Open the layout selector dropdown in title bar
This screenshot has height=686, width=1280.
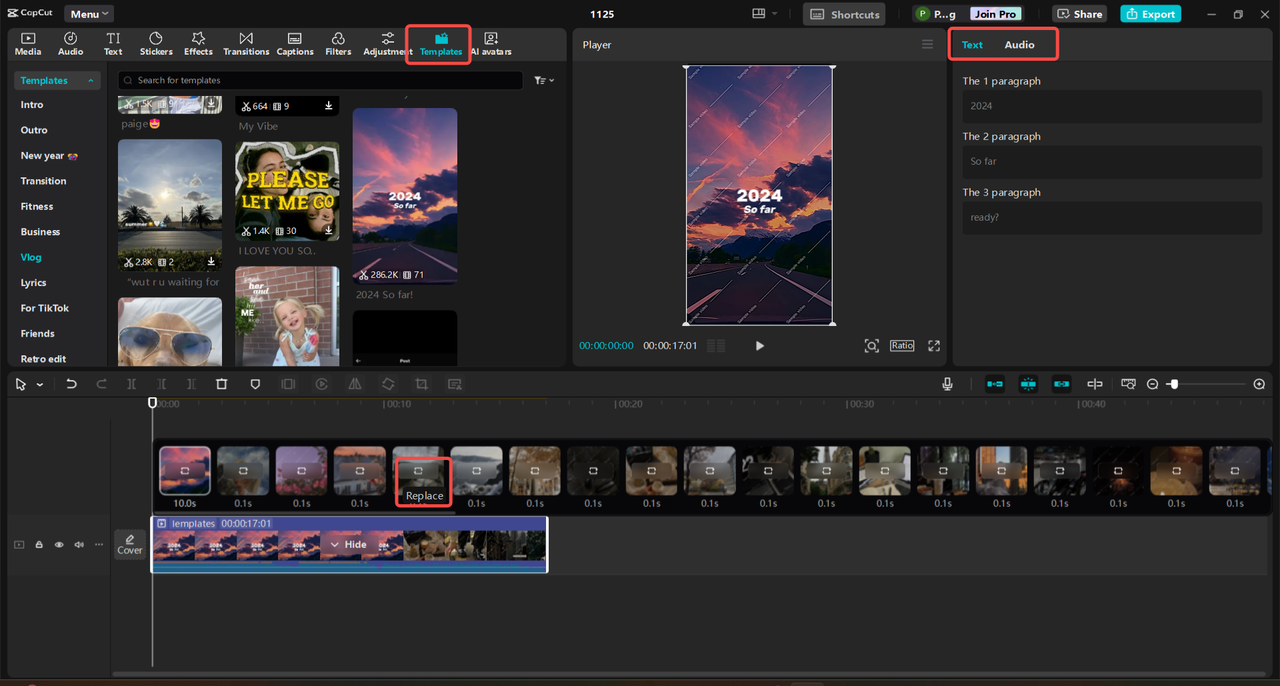click(765, 14)
